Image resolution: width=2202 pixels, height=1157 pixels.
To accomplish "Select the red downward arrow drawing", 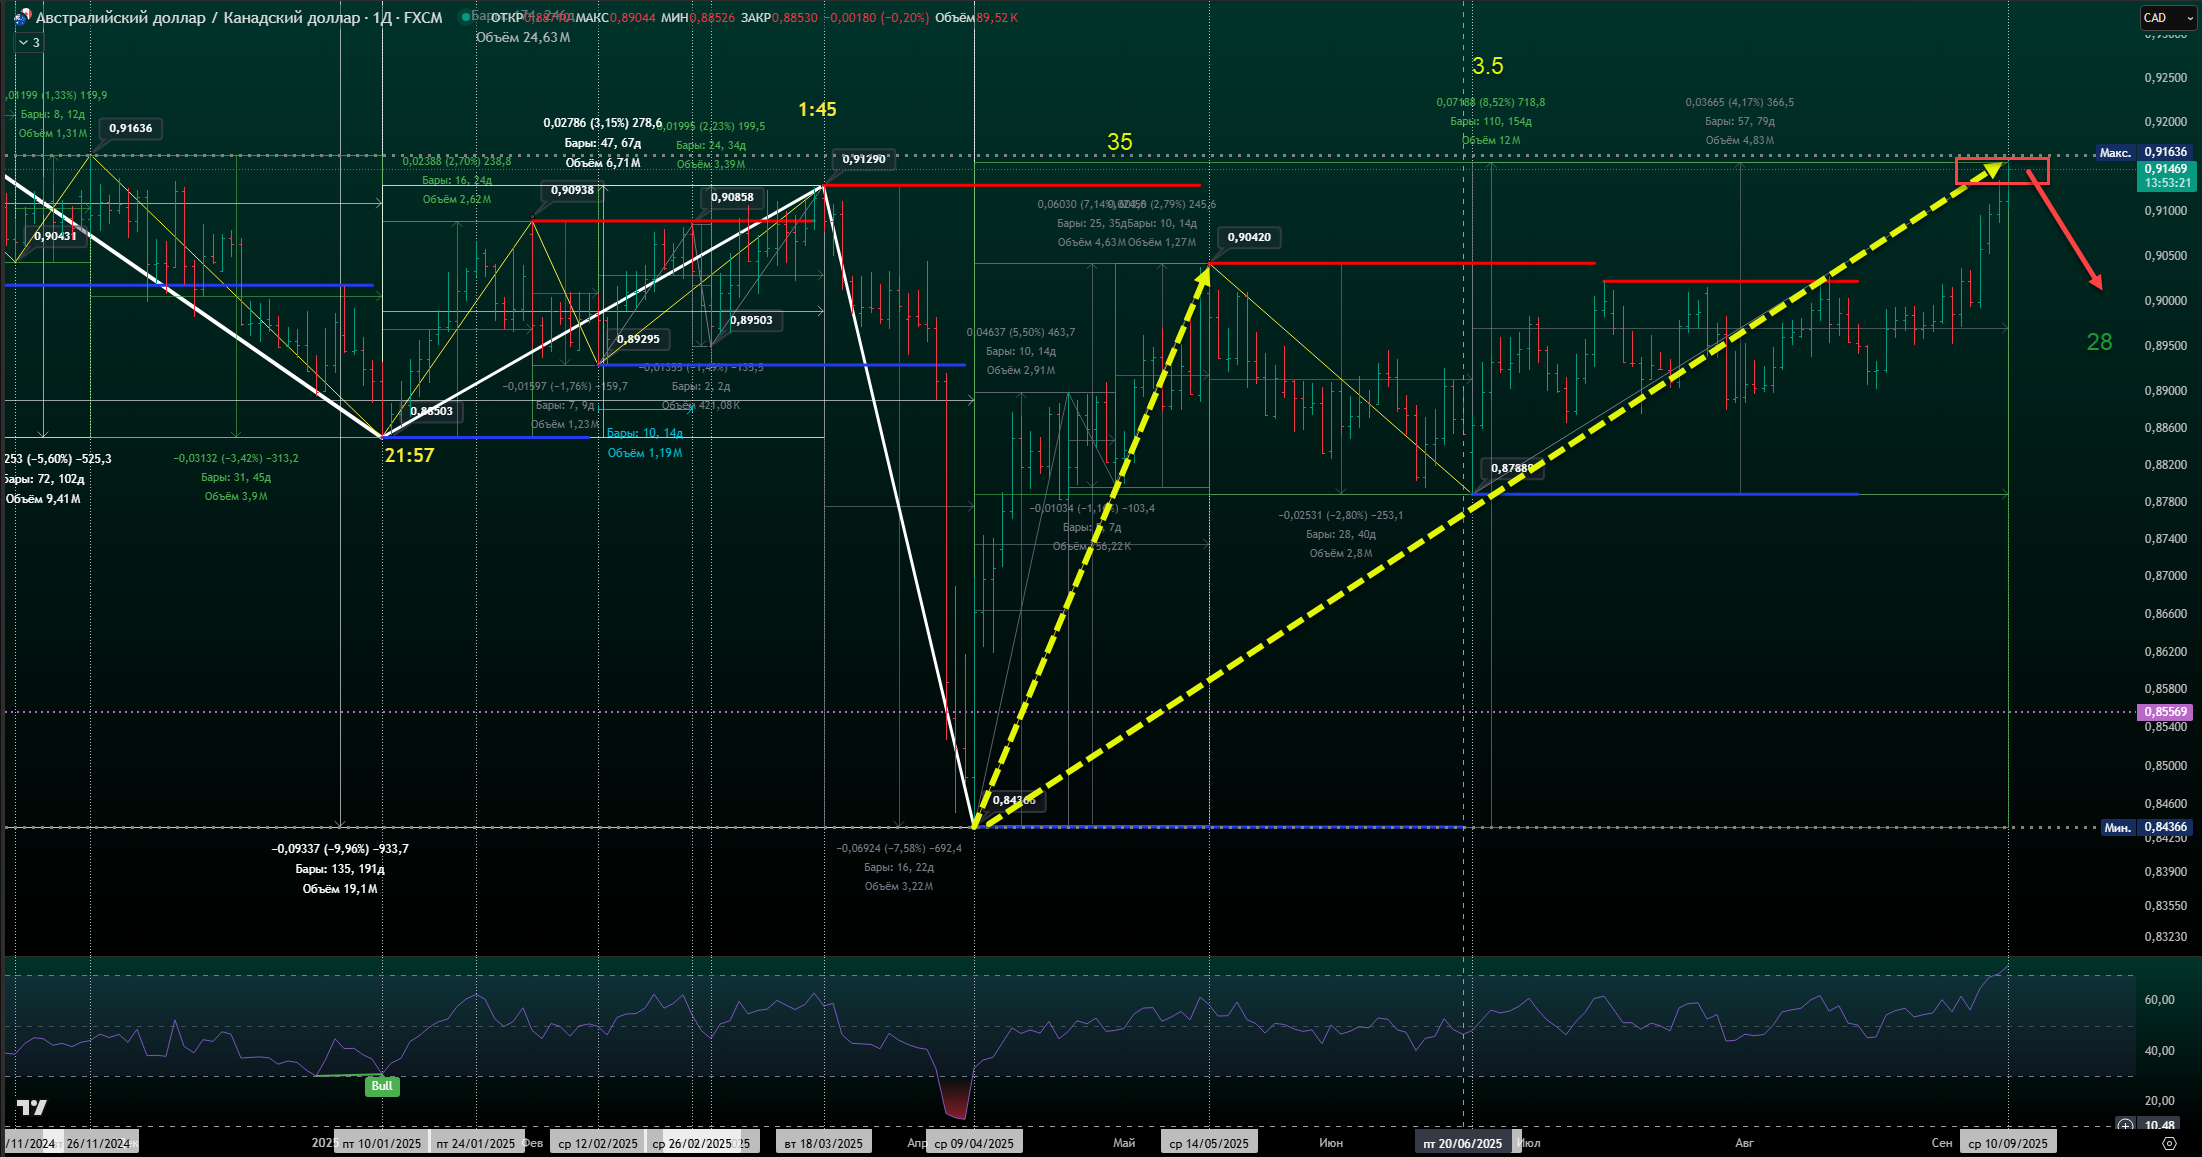I will [2065, 230].
